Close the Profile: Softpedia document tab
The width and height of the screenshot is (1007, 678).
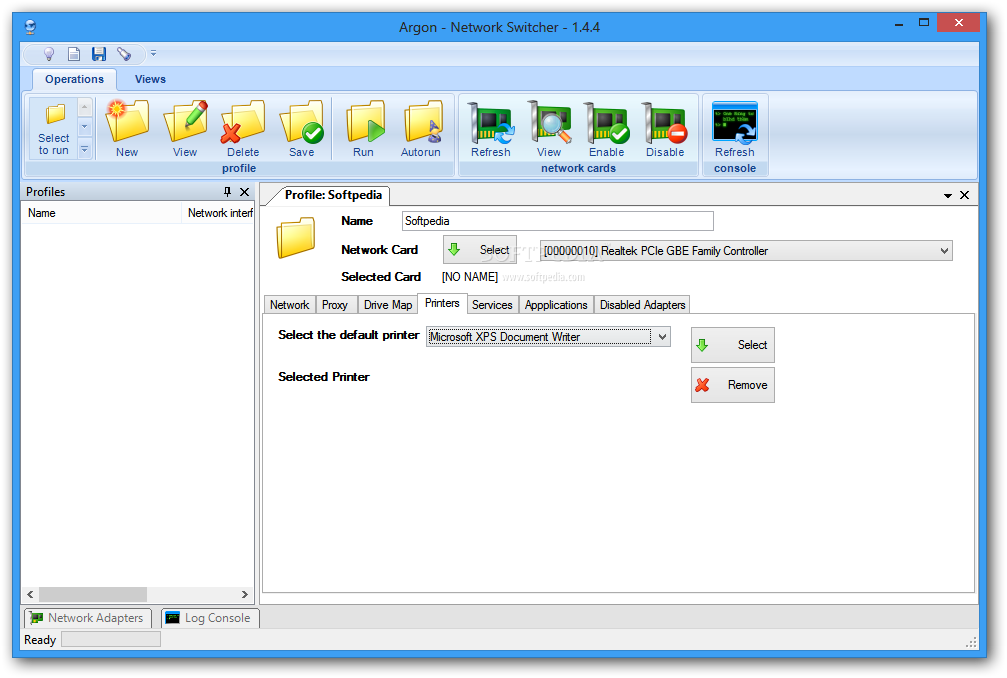[x=965, y=195]
